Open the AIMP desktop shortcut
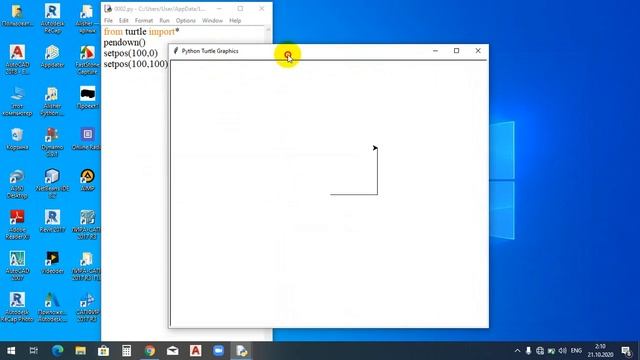 [87, 180]
